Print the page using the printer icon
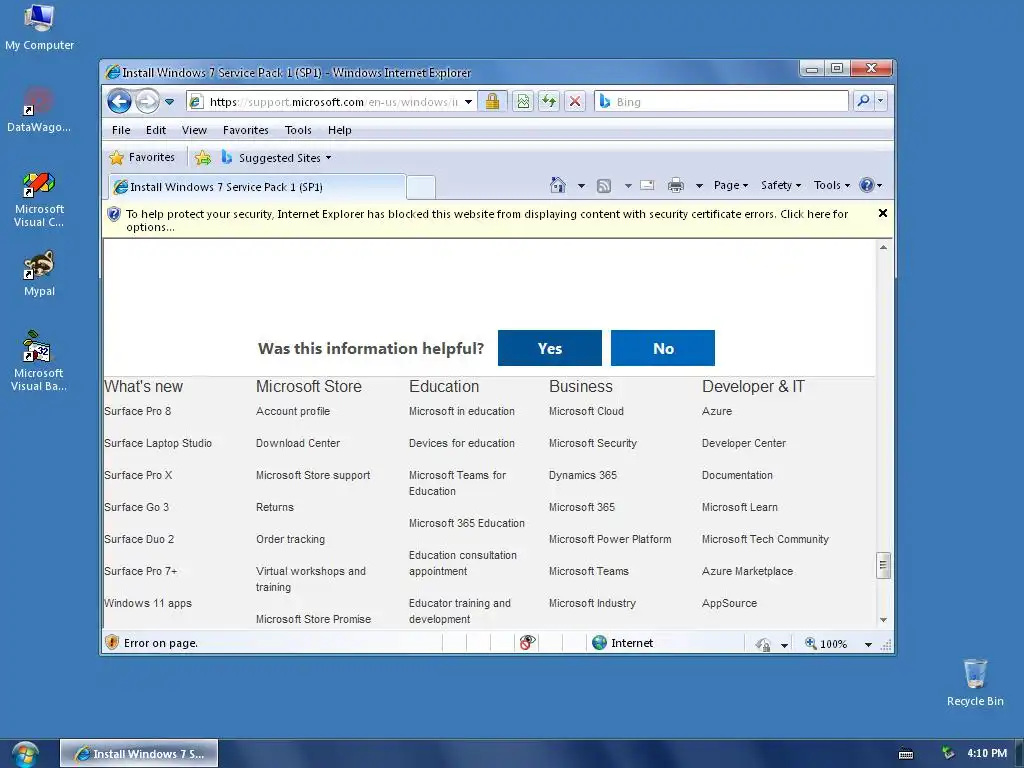Viewport: 1024px width, 768px height. click(x=676, y=185)
